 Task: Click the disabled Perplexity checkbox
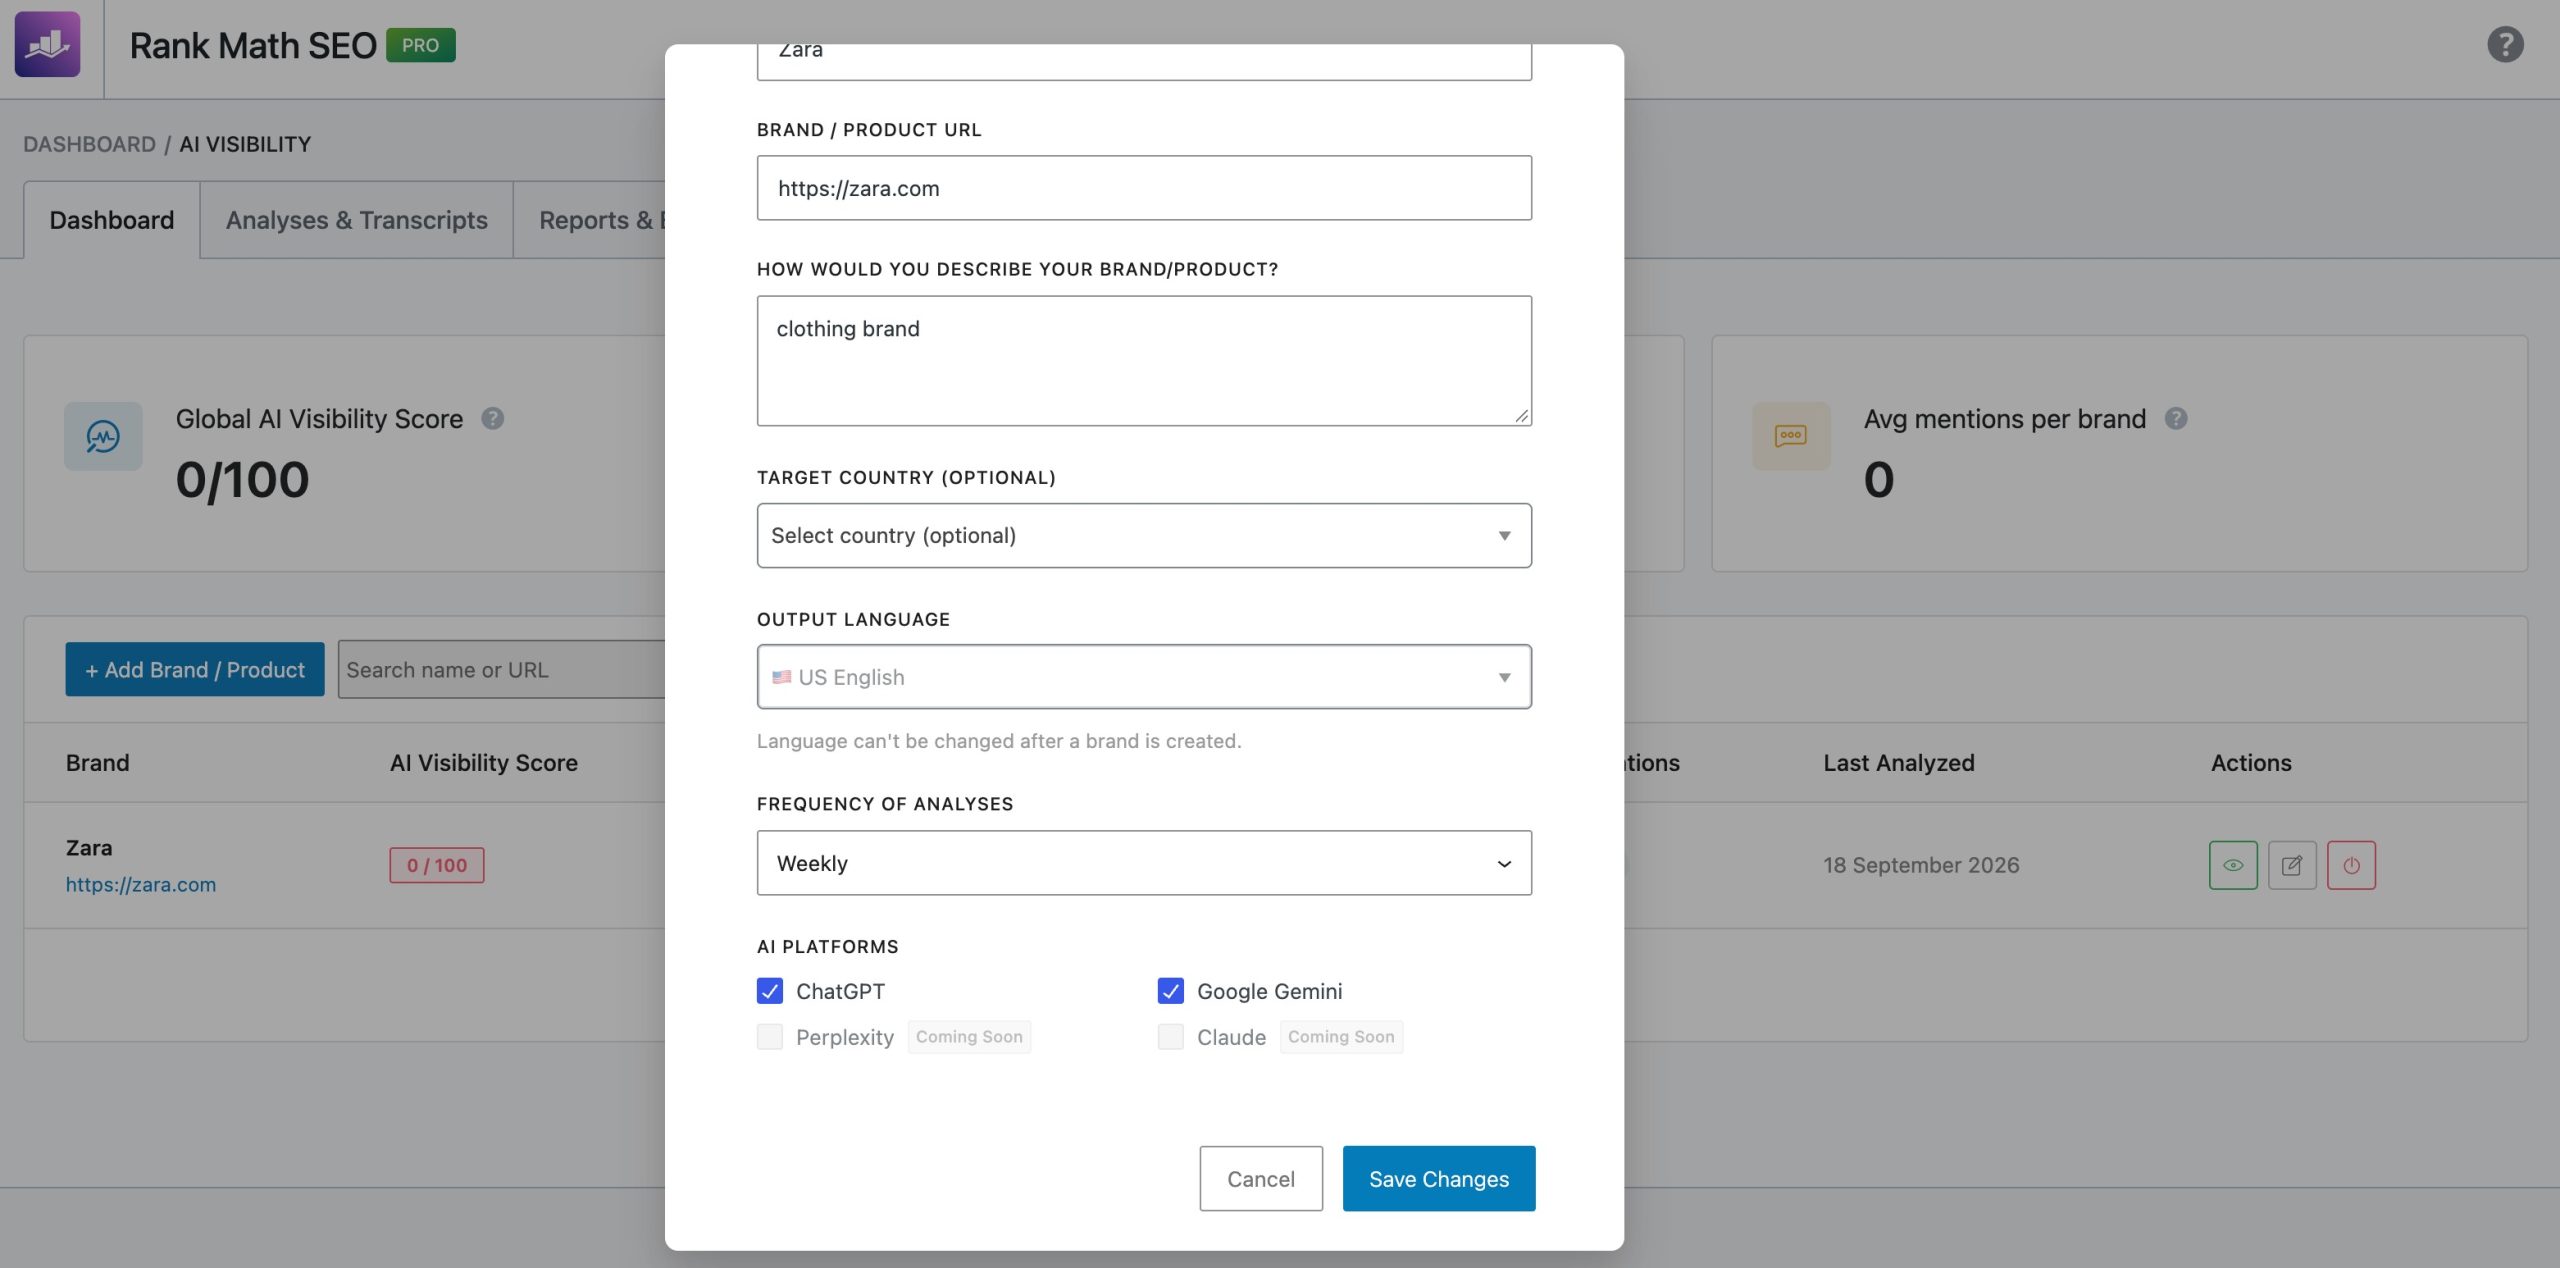770,1037
